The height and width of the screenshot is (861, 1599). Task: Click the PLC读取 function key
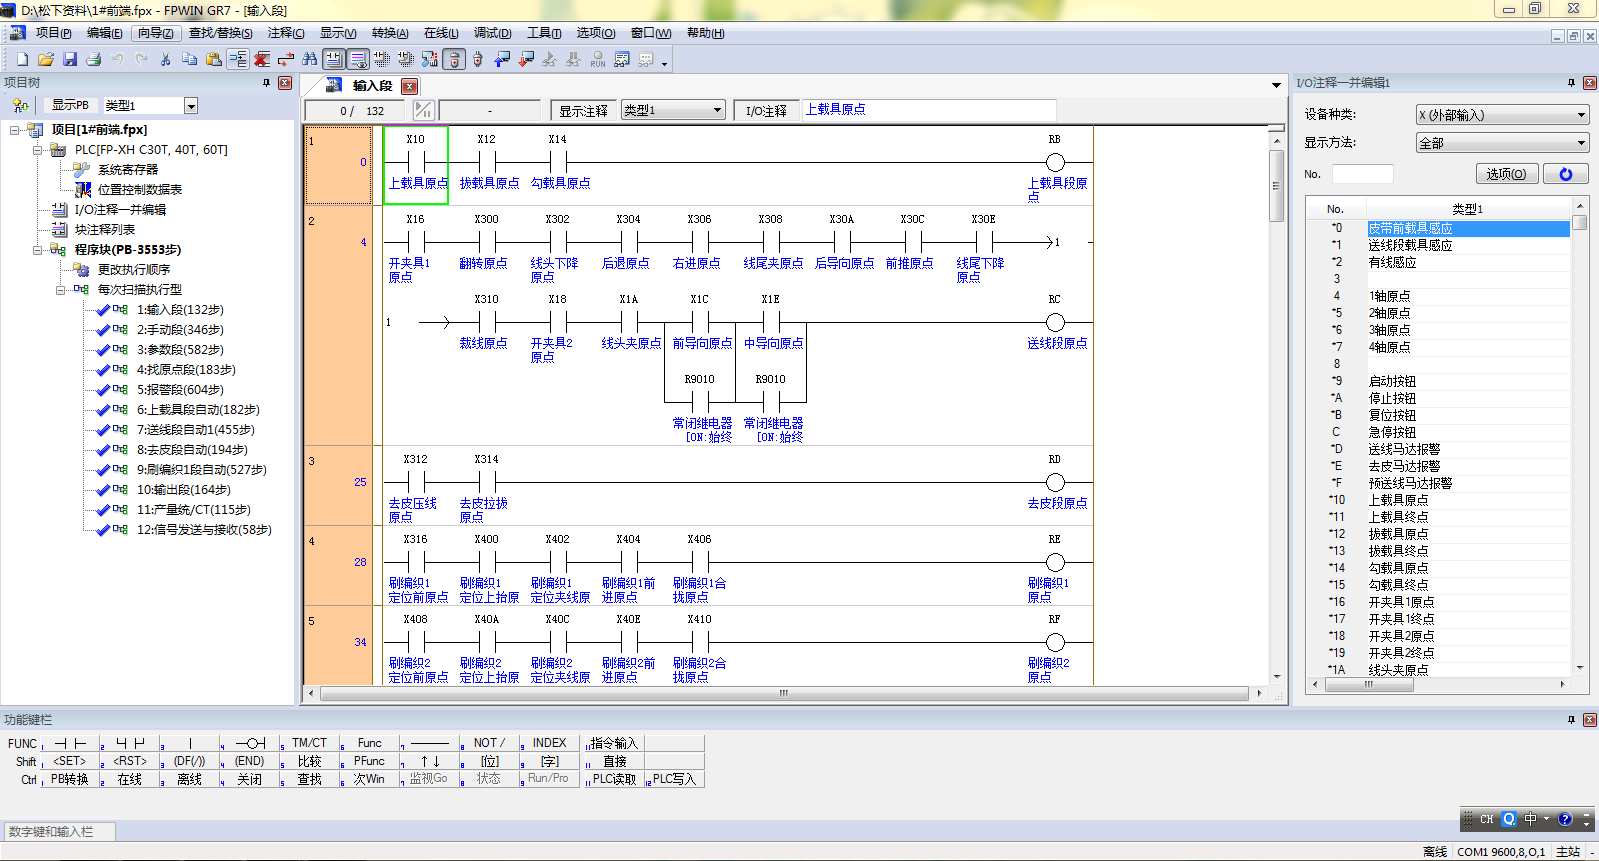pos(613,779)
